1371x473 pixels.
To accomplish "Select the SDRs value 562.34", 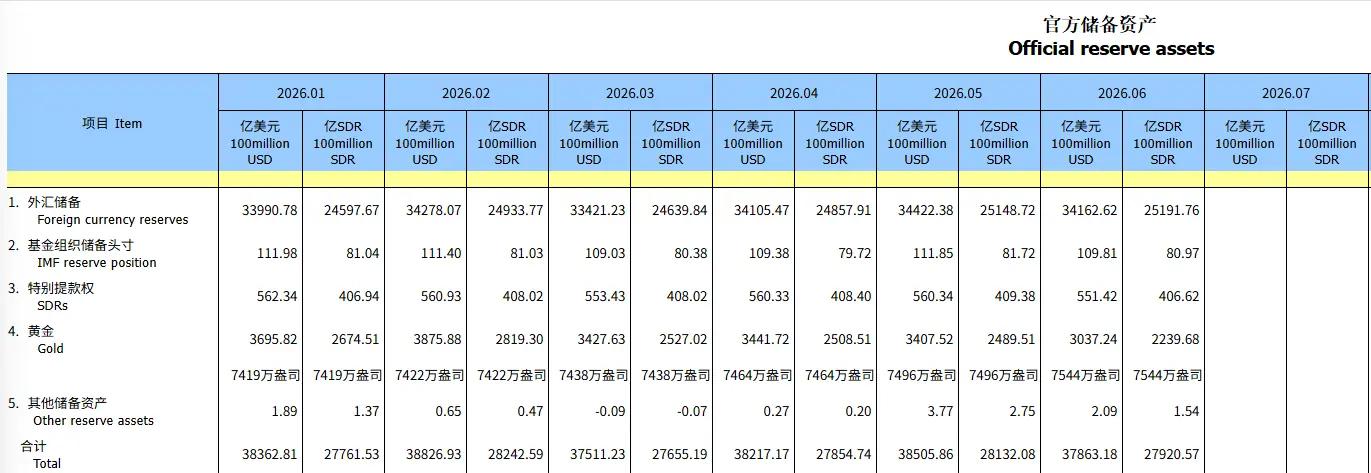I will (x=277, y=296).
